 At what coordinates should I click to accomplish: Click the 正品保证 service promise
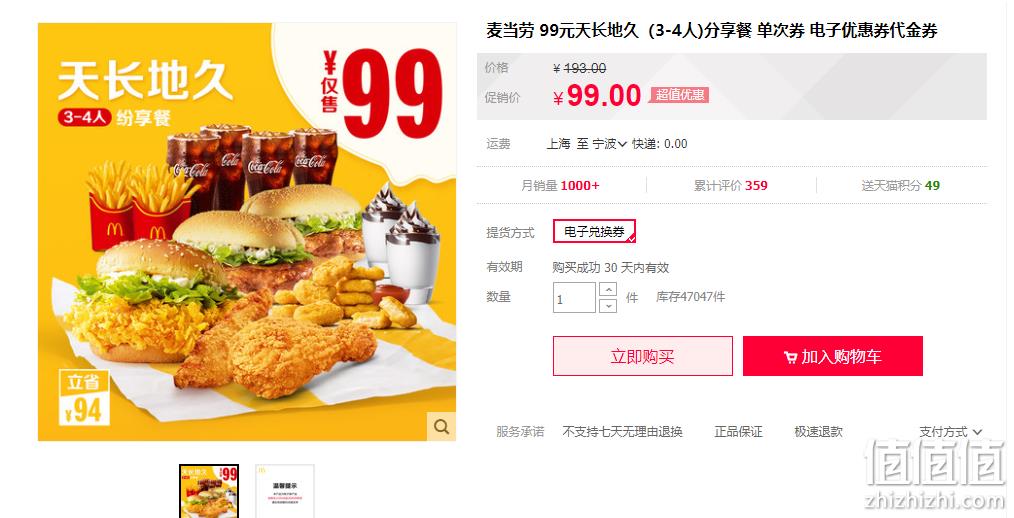(x=739, y=431)
